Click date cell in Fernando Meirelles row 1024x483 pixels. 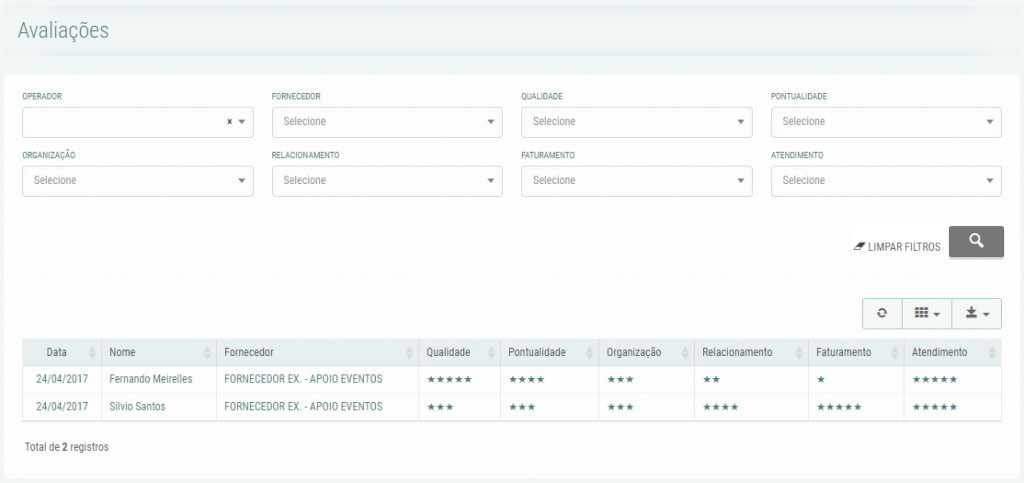[x=62, y=379]
